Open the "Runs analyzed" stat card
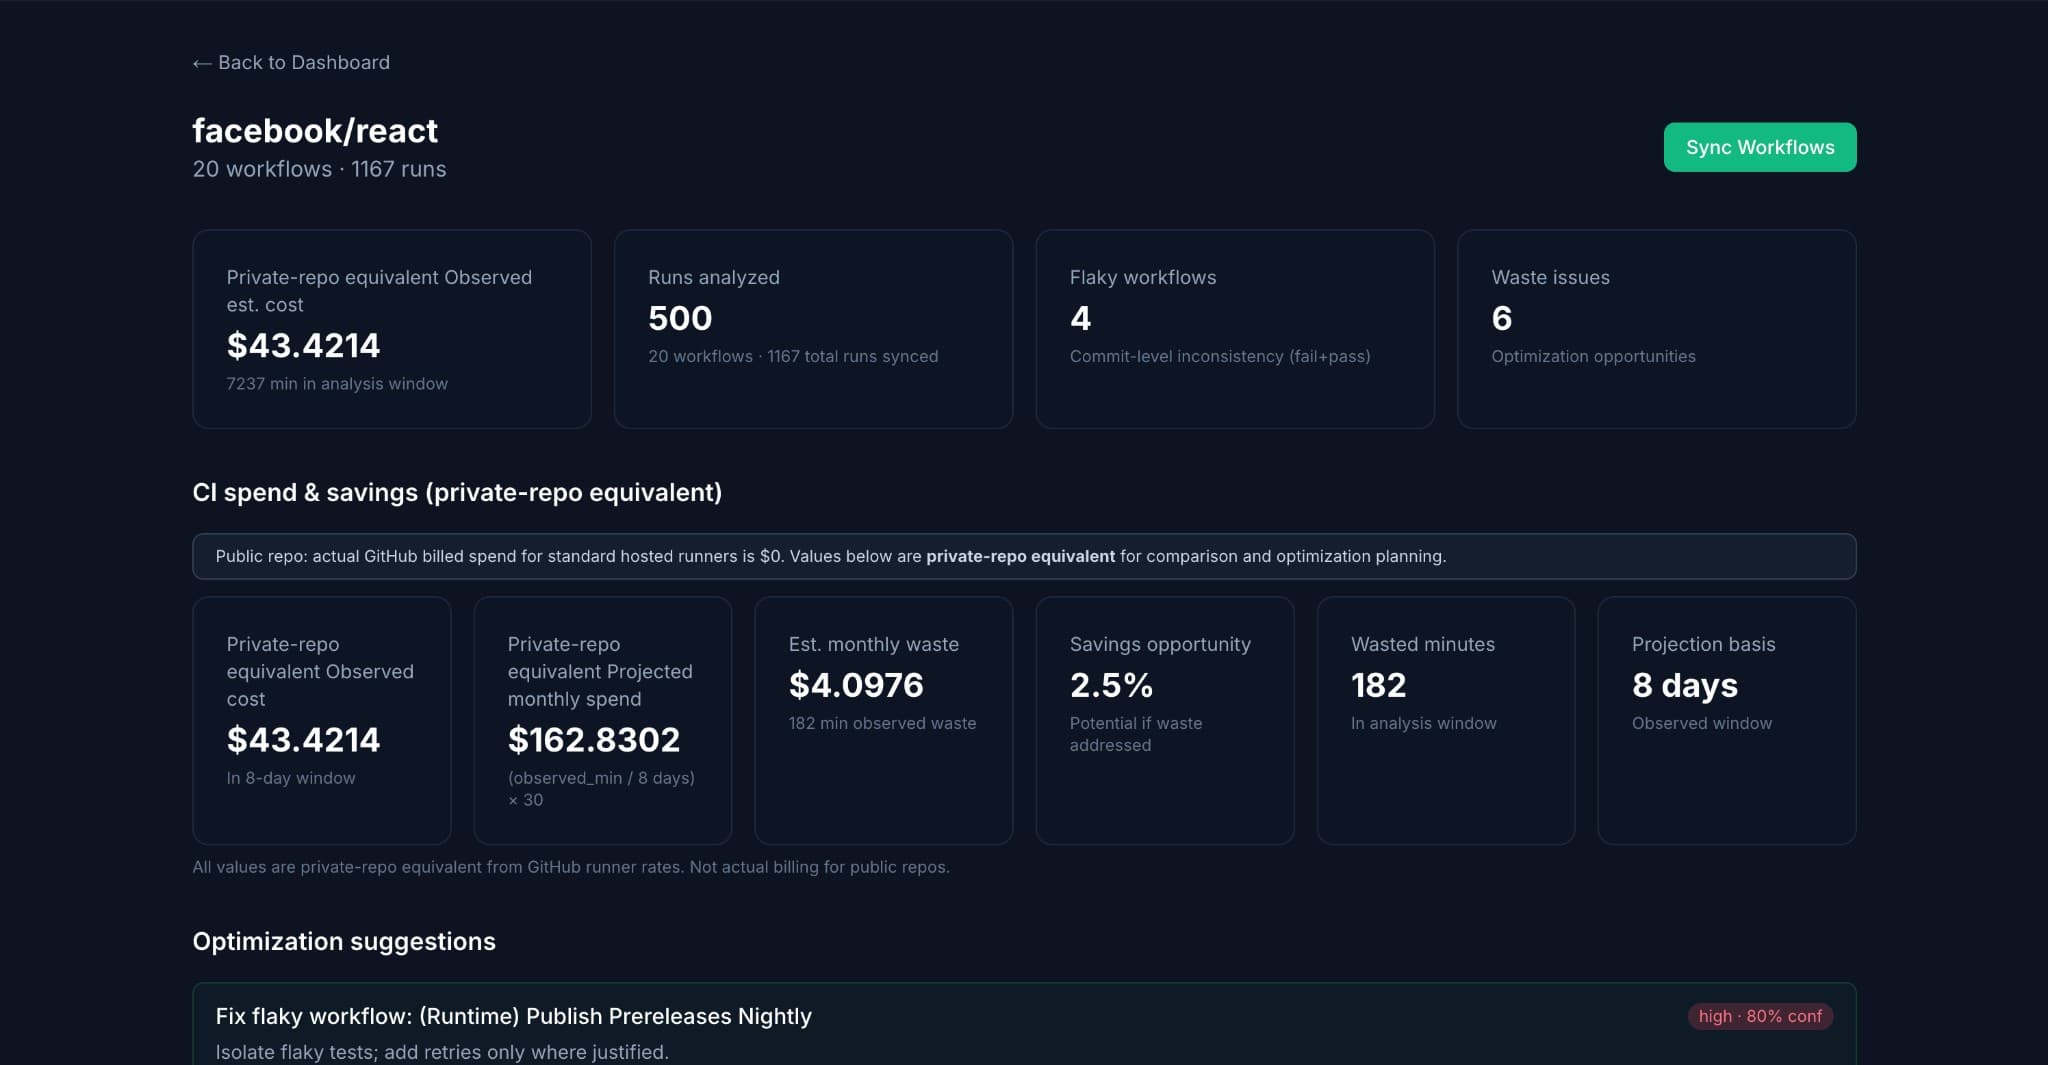Viewport: 2048px width, 1065px height. coord(813,328)
